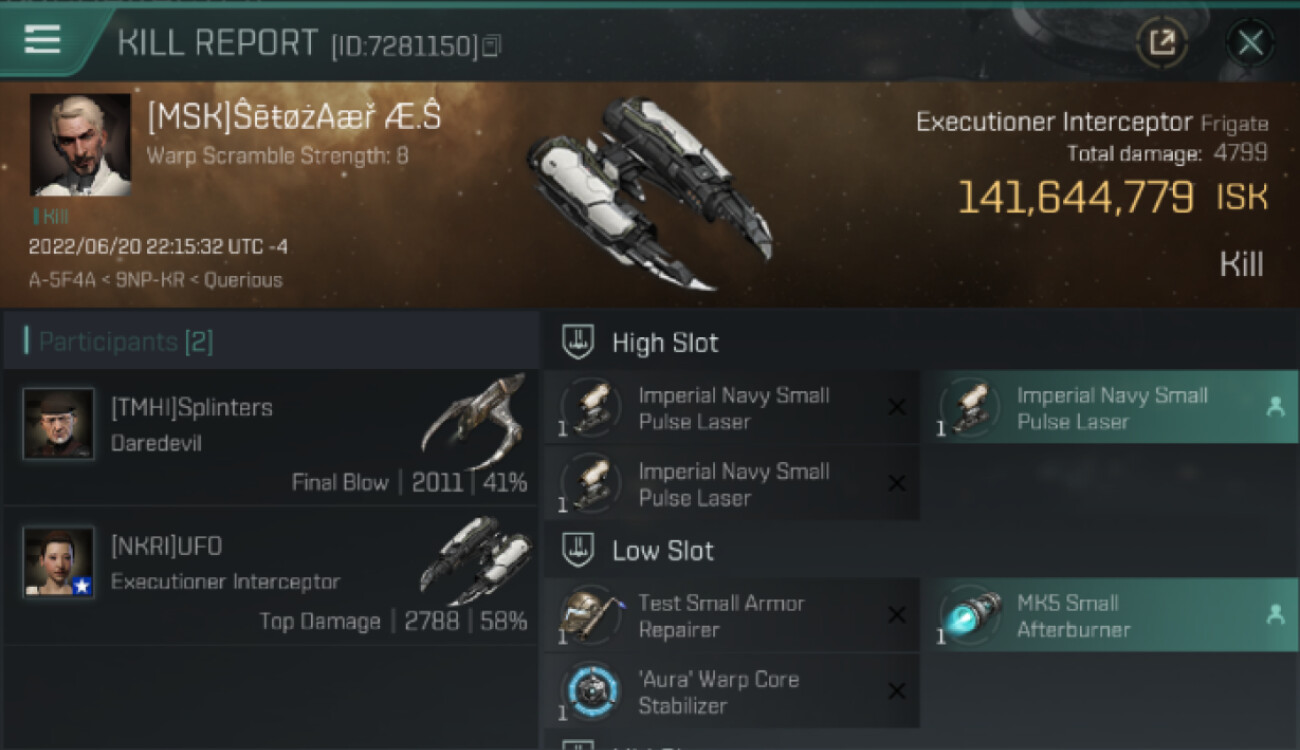
Task: Click the Querious region link
Action: 243,280
